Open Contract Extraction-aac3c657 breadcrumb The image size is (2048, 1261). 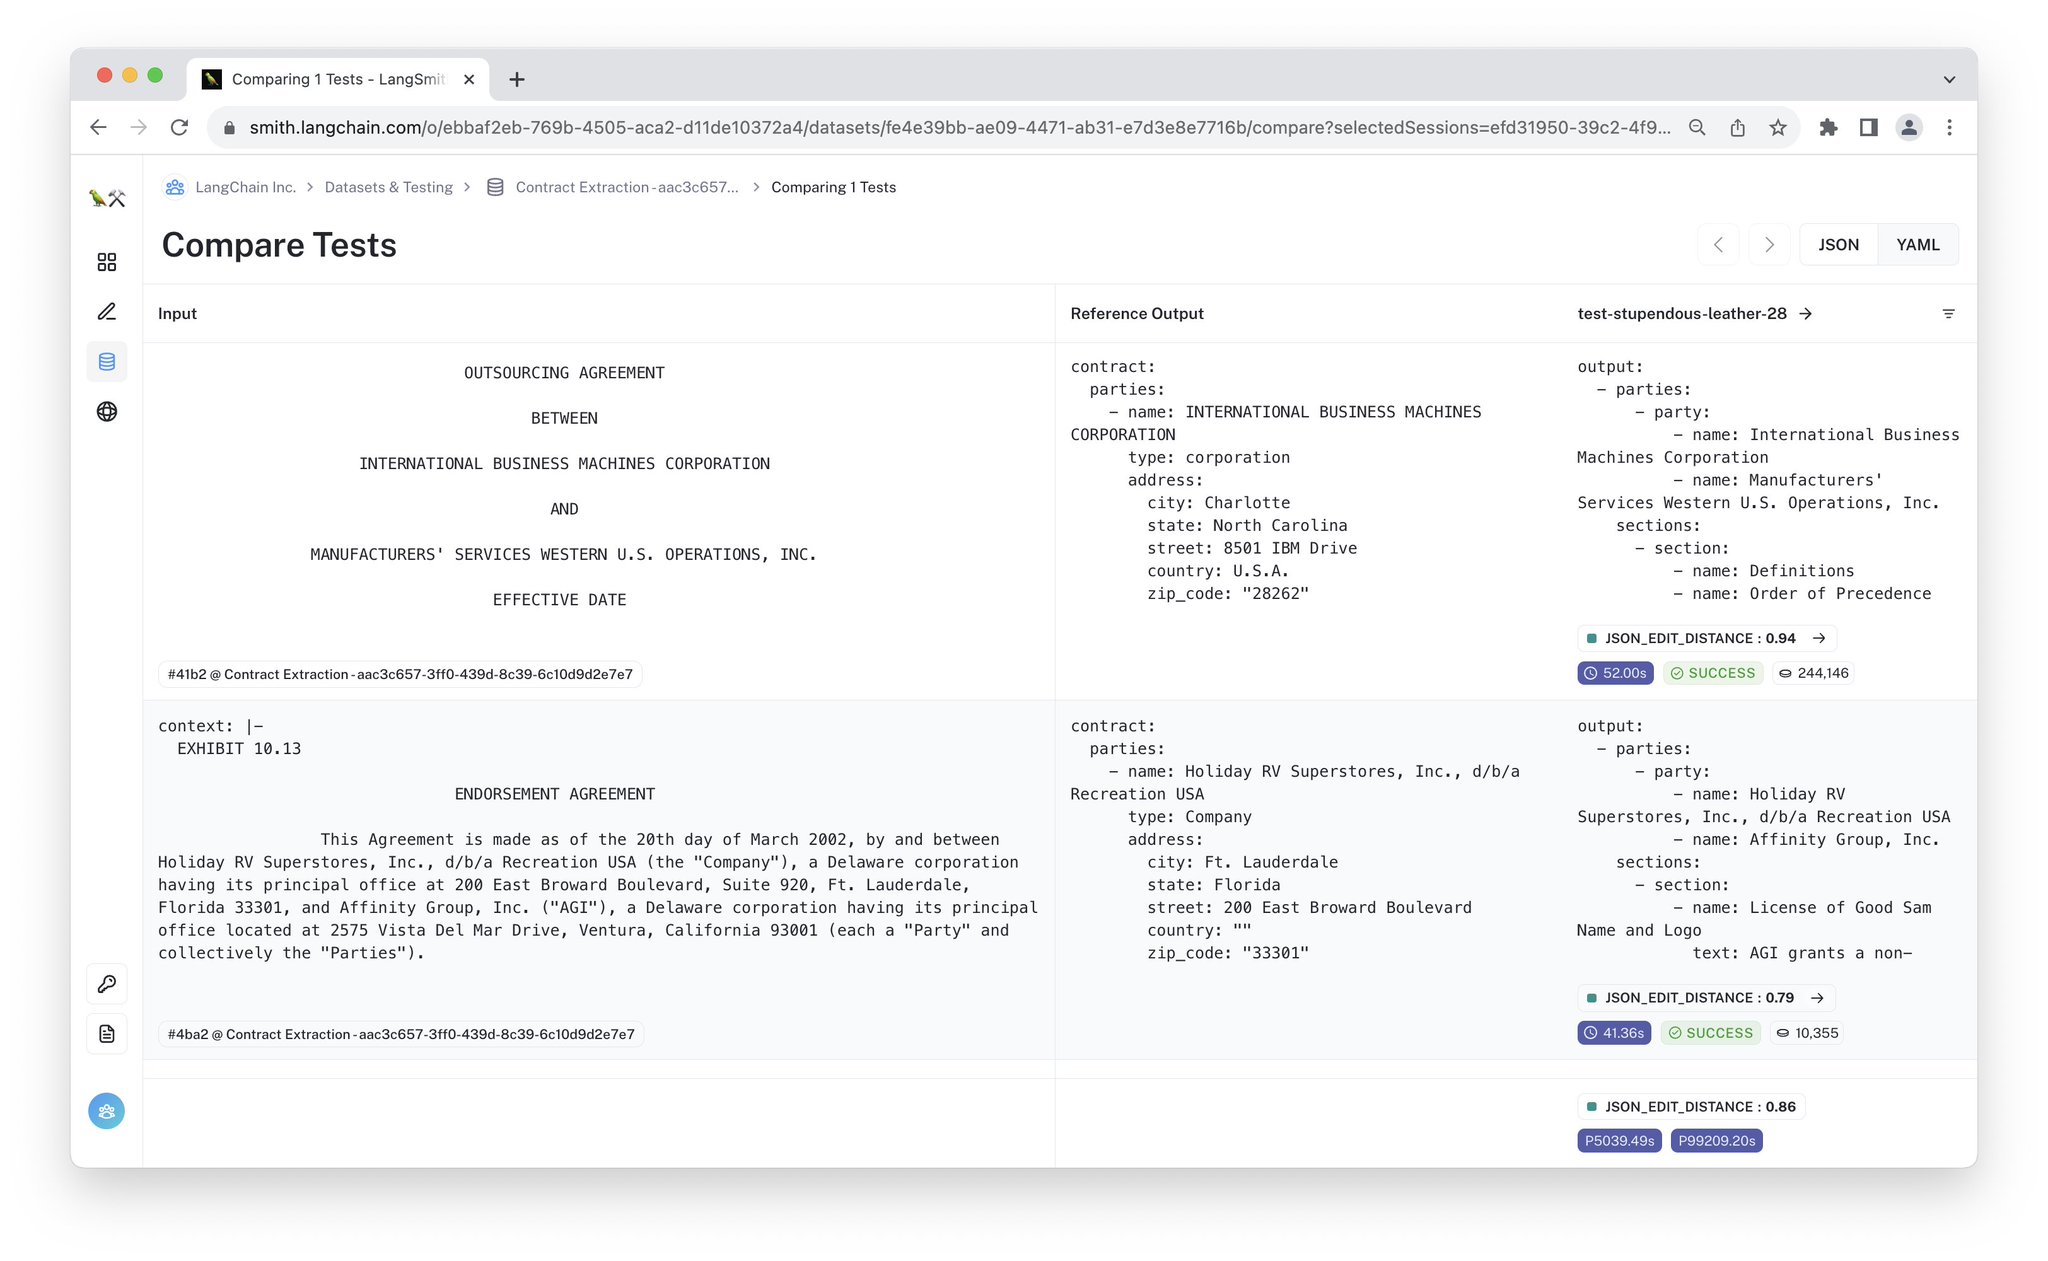(x=627, y=187)
